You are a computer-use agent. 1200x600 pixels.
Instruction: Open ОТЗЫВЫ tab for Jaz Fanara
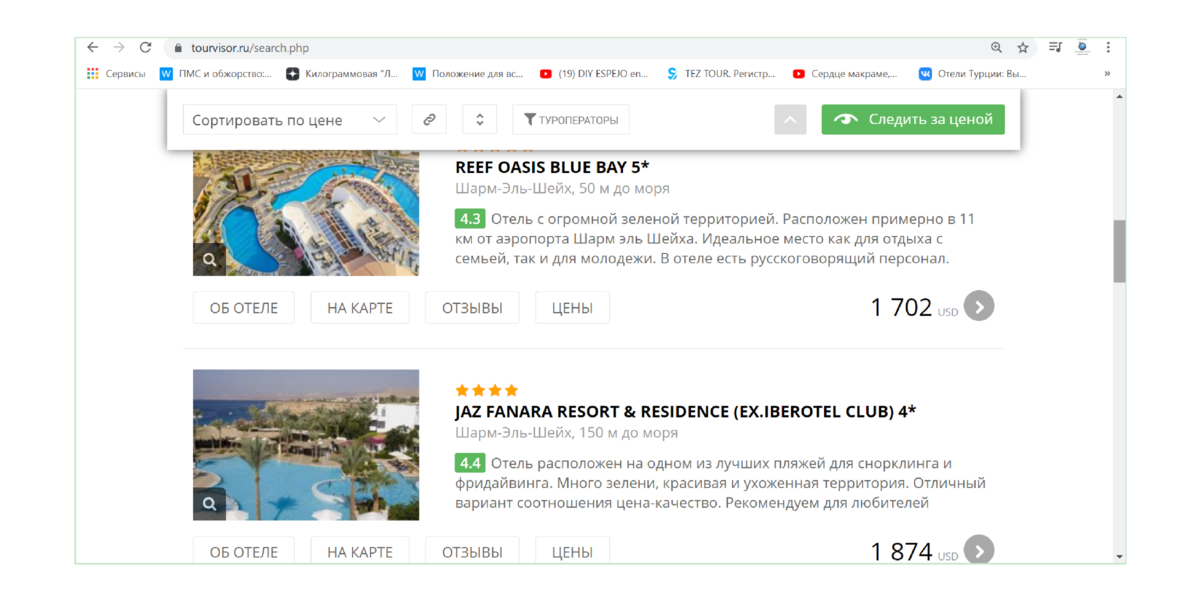click(x=472, y=551)
